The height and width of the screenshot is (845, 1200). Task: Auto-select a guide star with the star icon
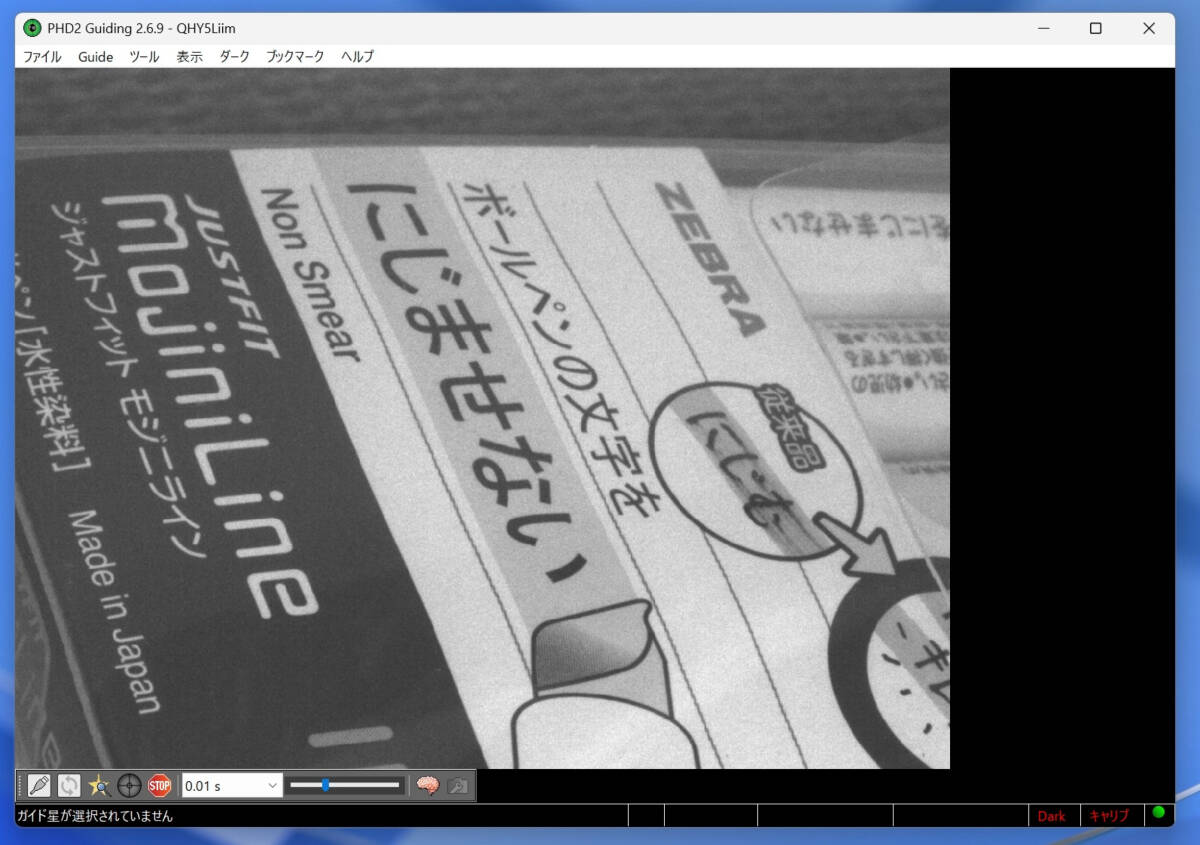pyautogui.click(x=99, y=786)
